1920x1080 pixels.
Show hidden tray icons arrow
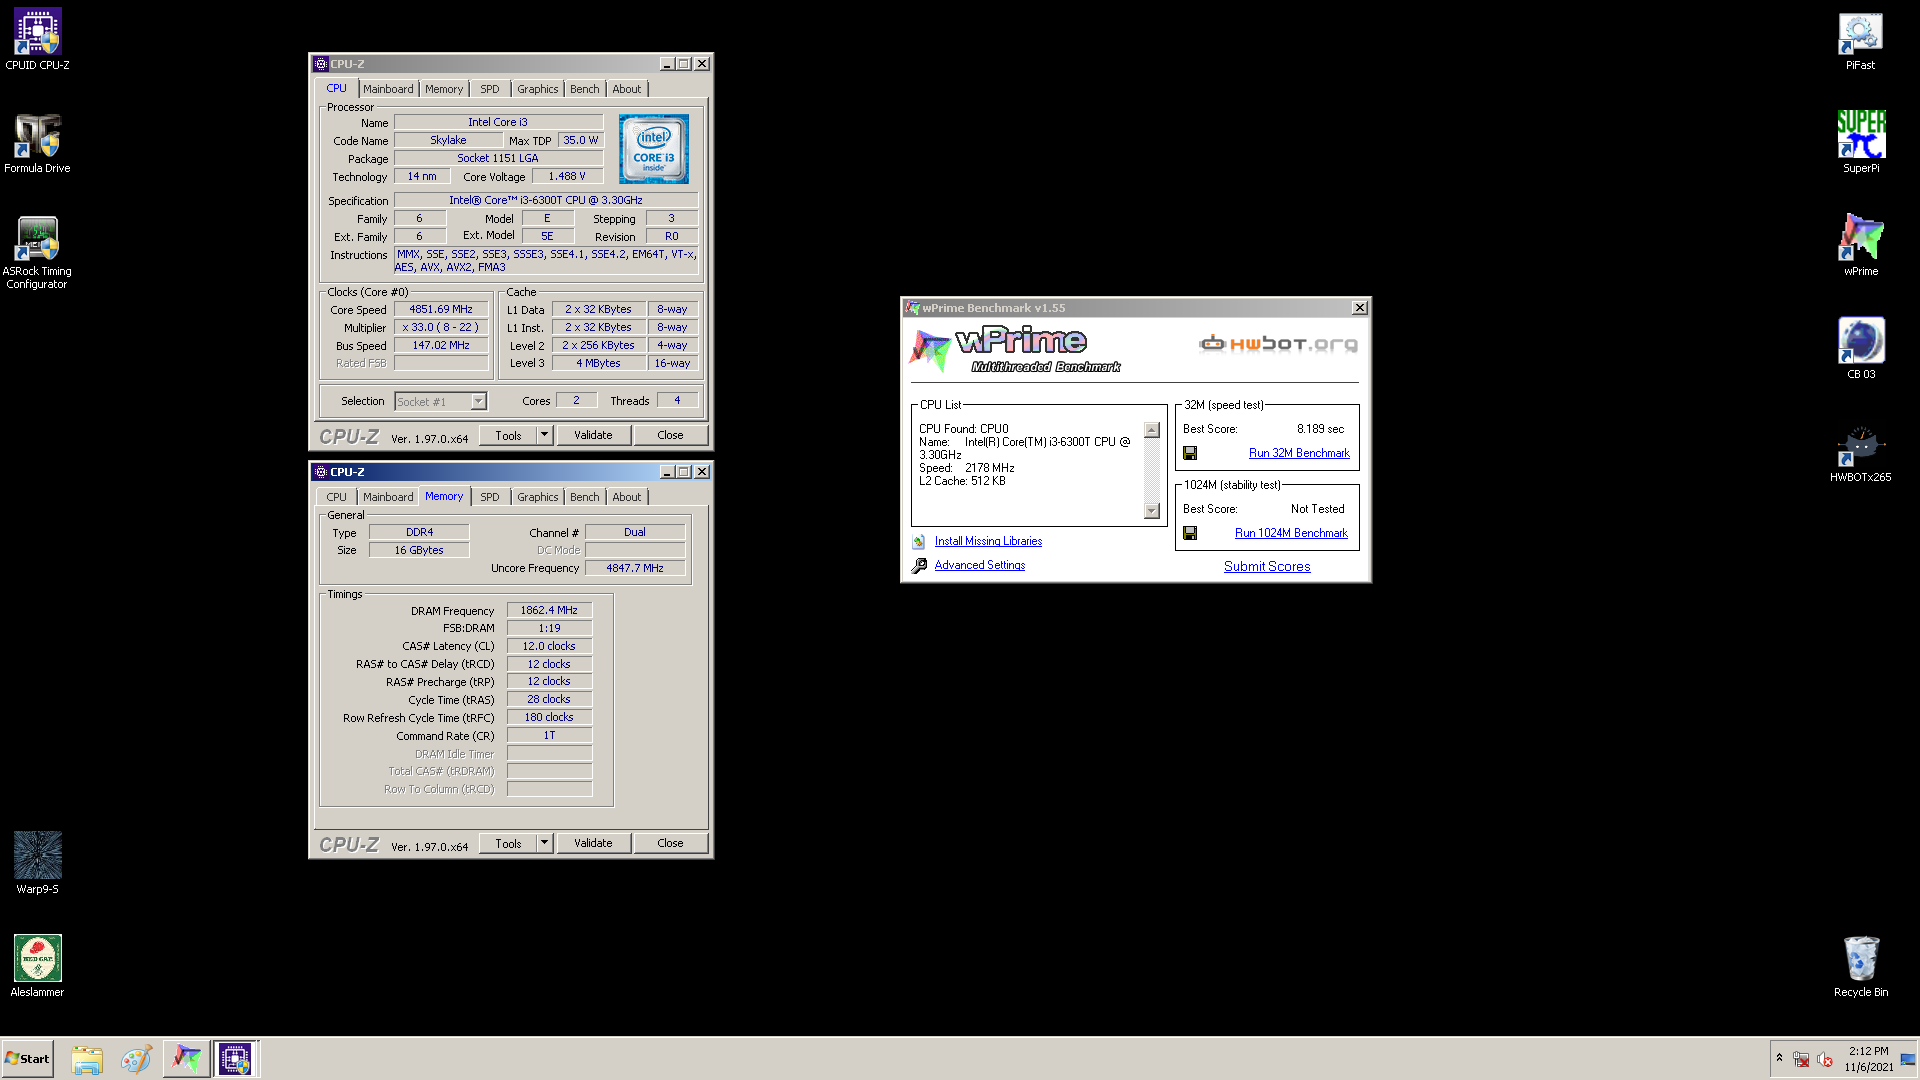coord(1779,1058)
